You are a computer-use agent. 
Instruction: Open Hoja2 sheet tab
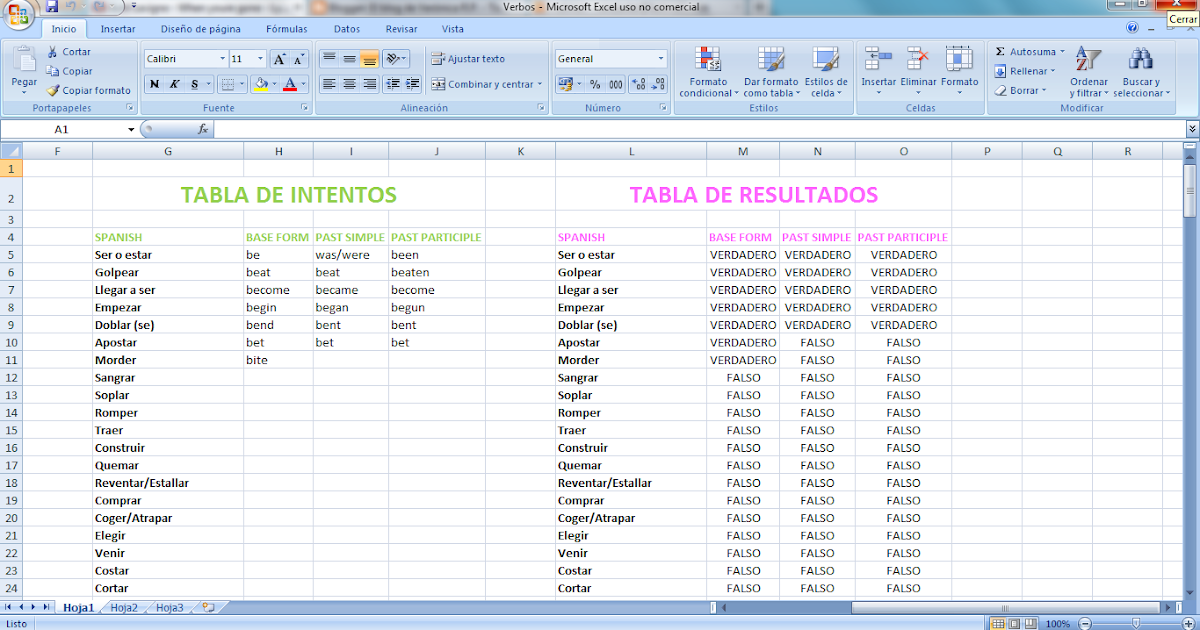click(124, 607)
